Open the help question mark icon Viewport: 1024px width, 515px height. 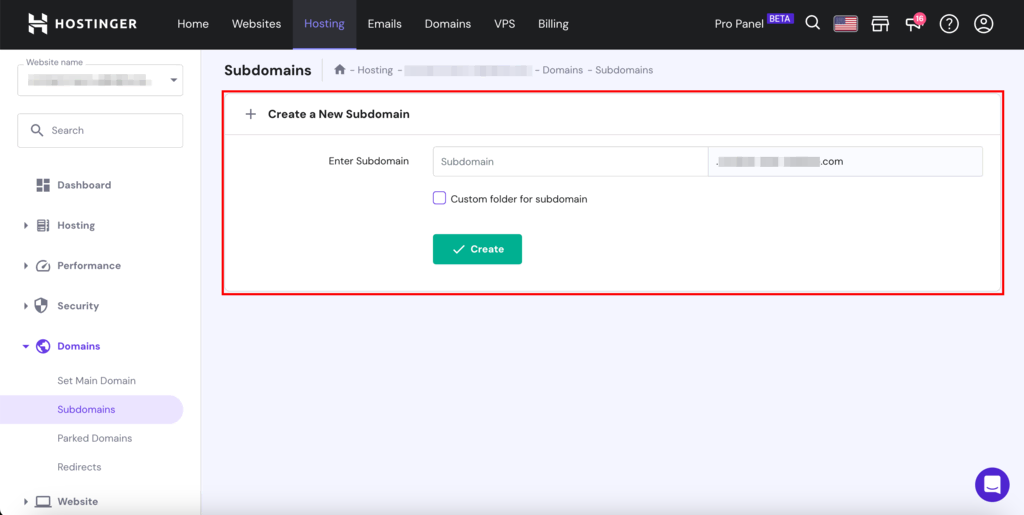coord(949,24)
